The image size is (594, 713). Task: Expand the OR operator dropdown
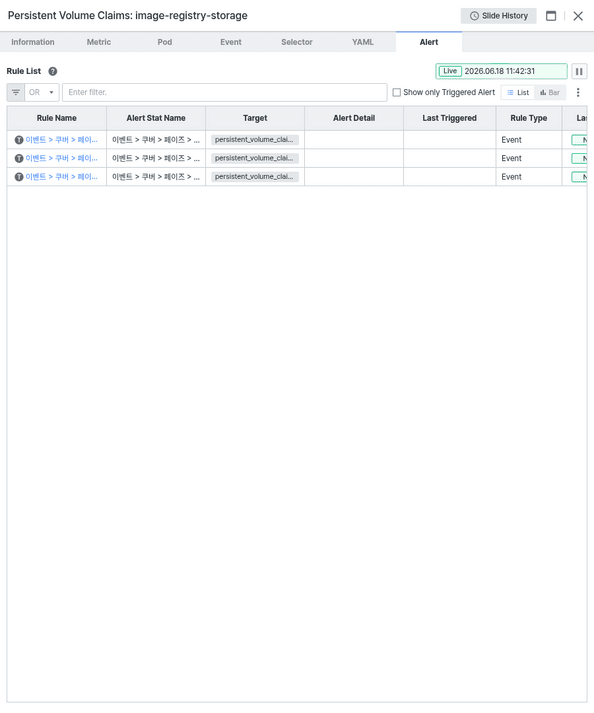pyautogui.click(x=42, y=92)
